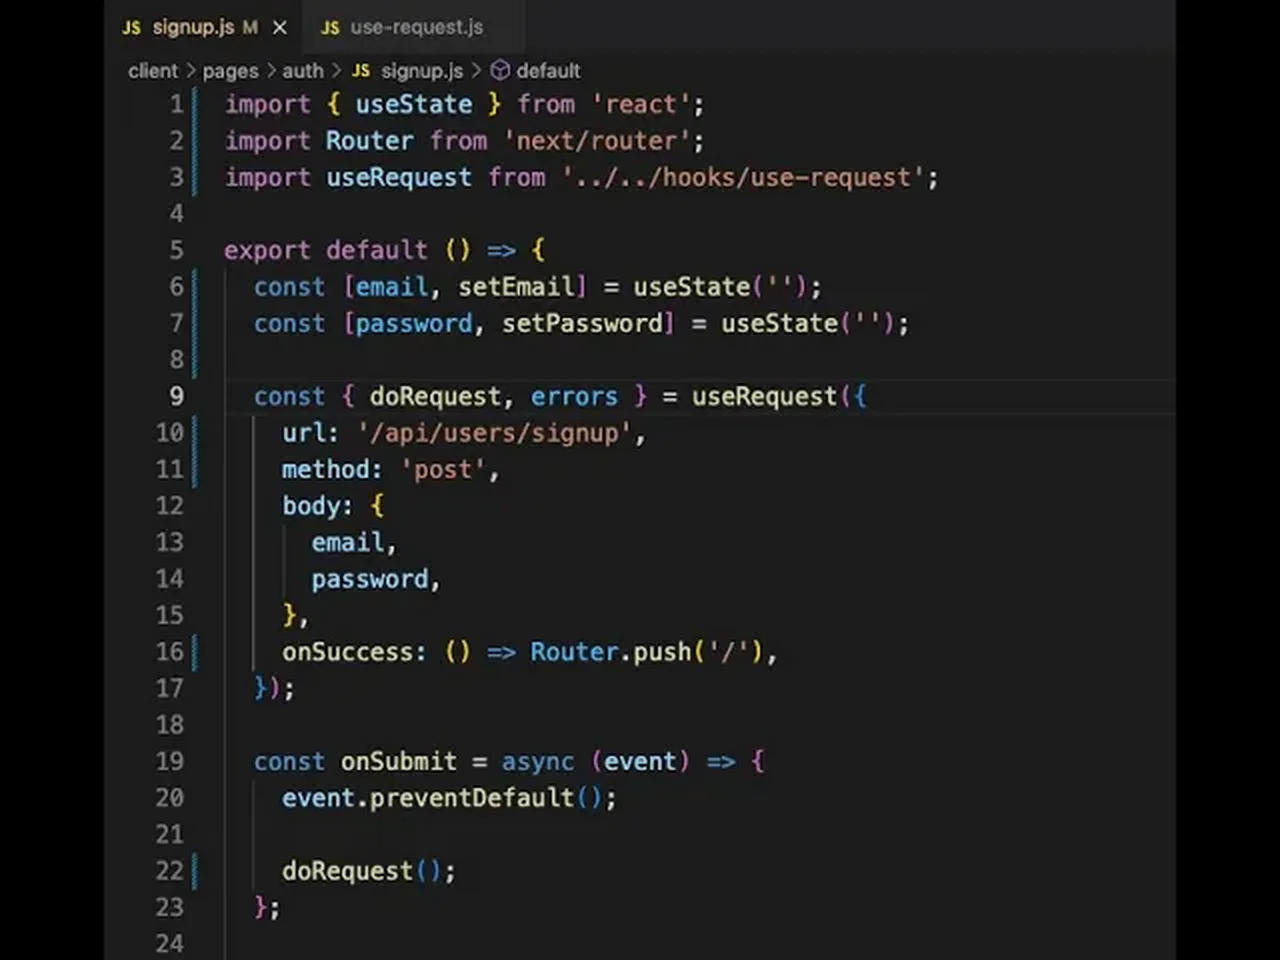Select the signup.js tab
Screen dimensions: 1280x960
click(193, 28)
